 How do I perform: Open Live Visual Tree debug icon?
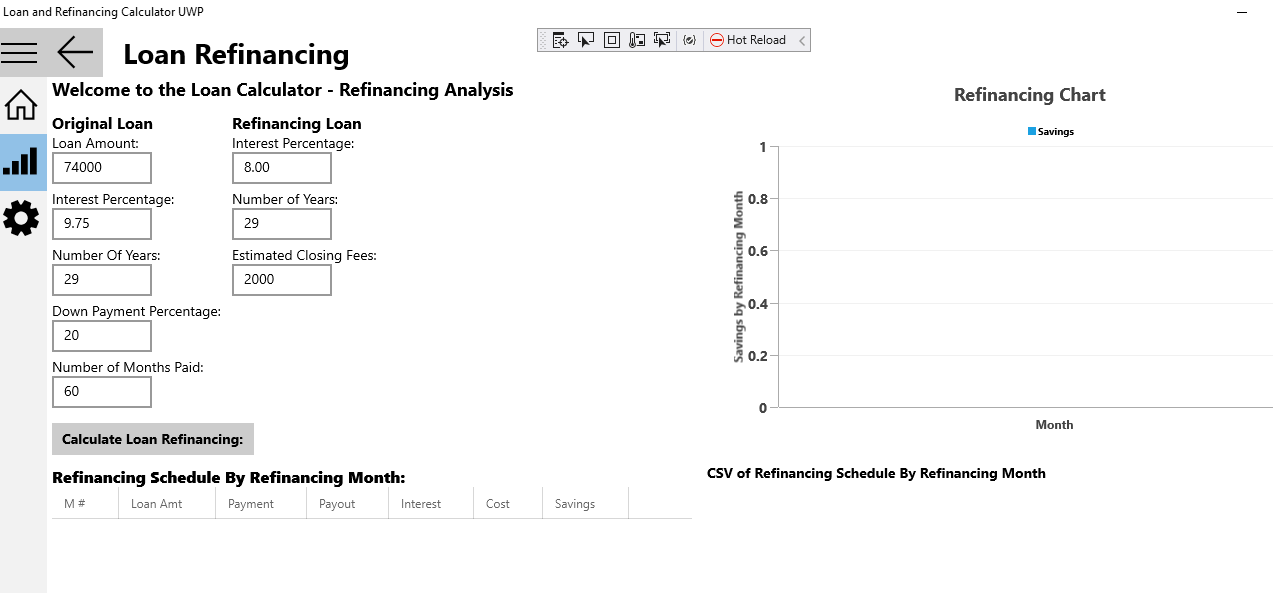pos(561,40)
